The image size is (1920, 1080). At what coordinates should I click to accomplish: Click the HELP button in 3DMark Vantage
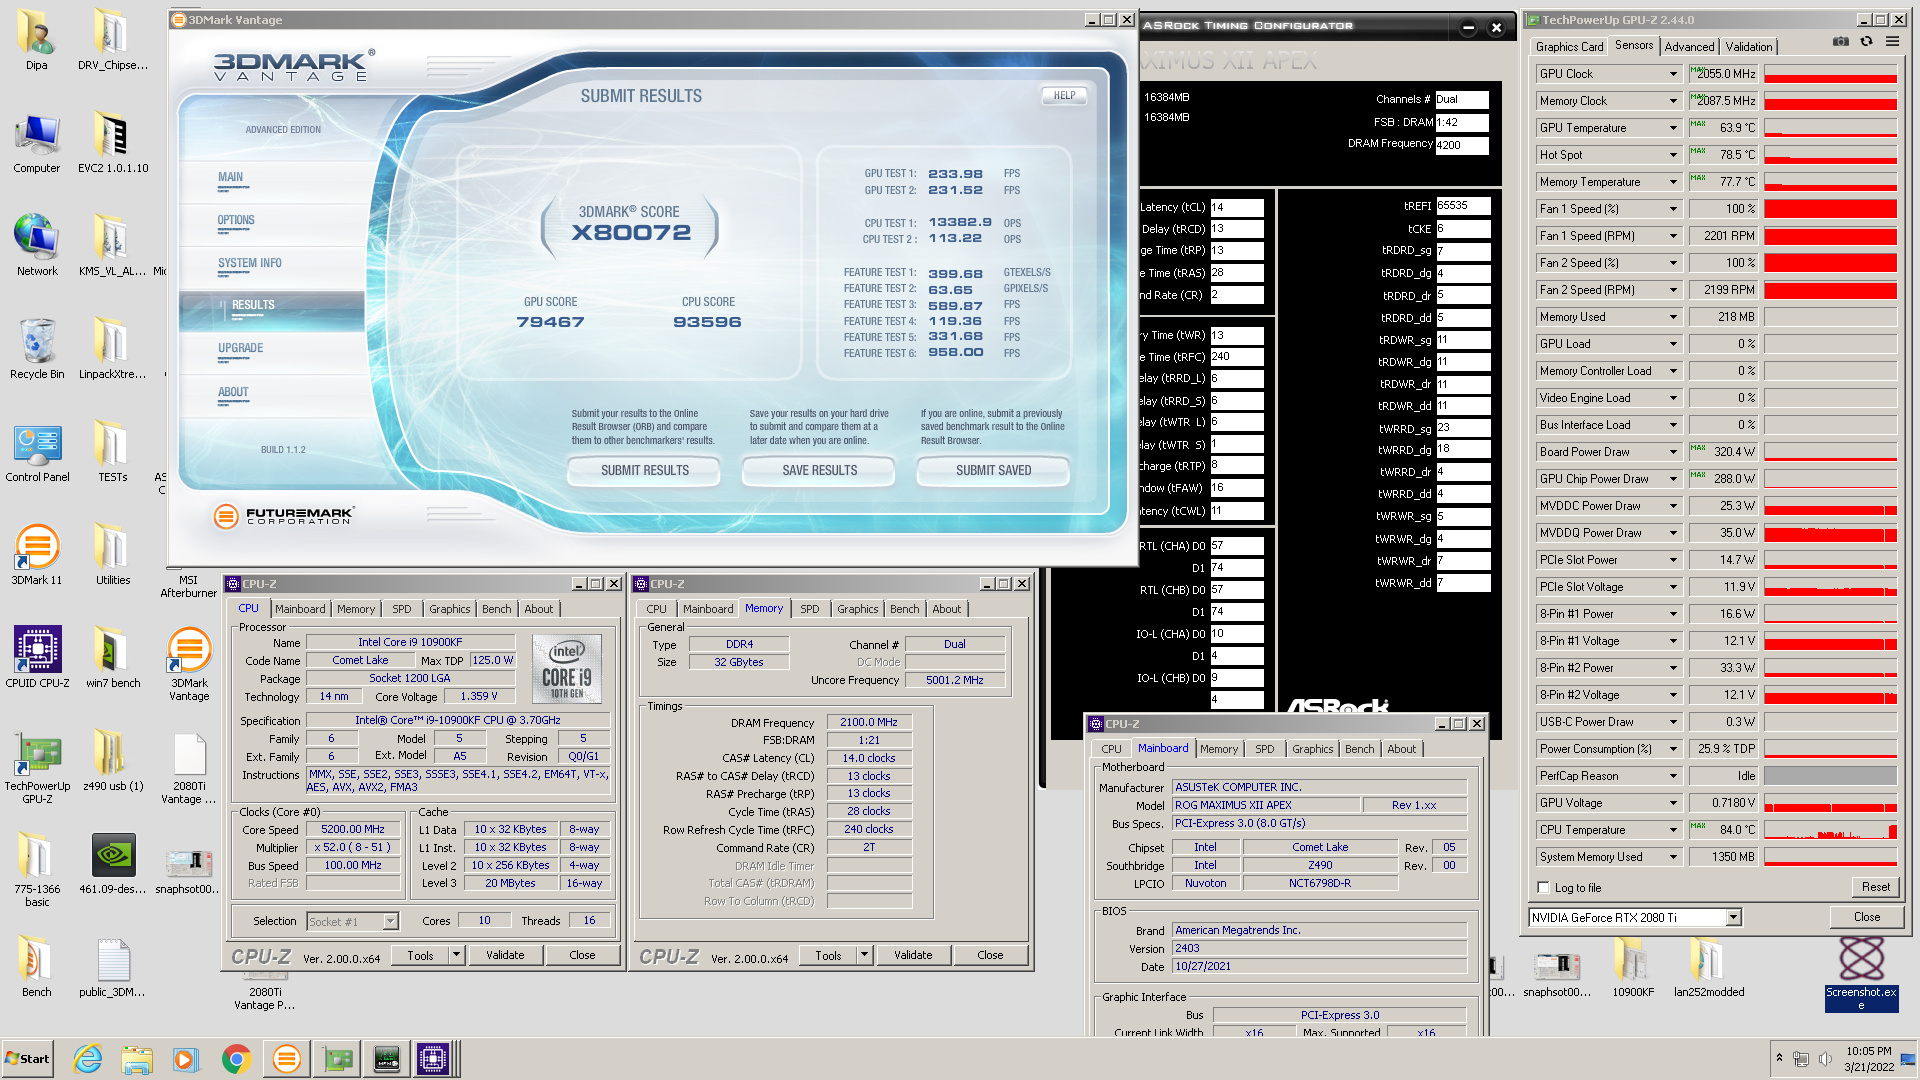[1064, 96]
